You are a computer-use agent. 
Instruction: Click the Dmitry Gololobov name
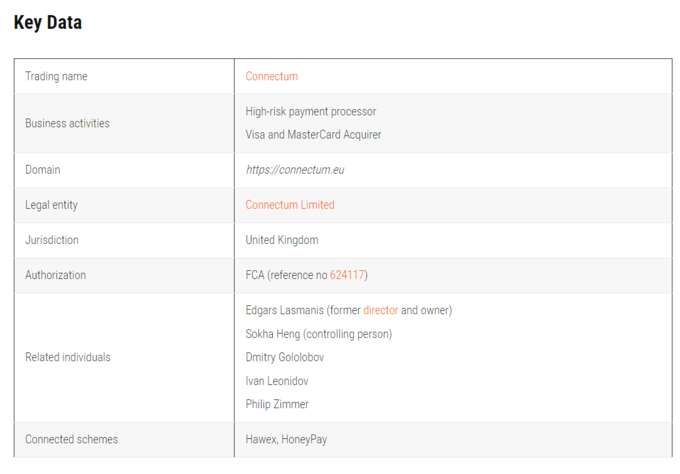284,357
